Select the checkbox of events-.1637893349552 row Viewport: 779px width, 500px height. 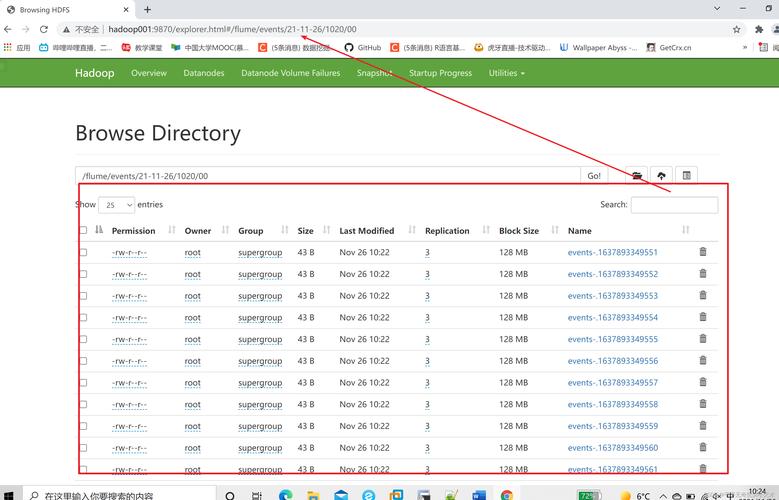[83, 274]
